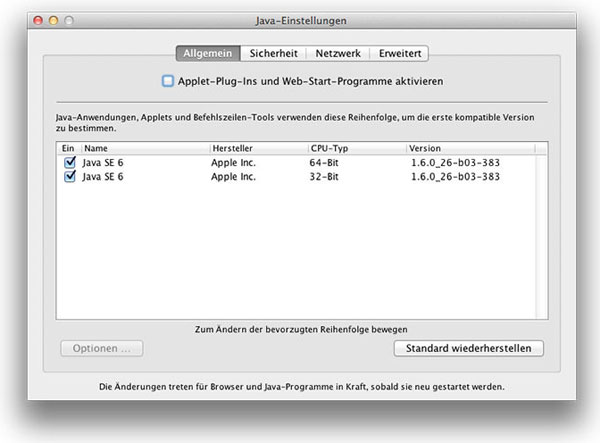Select the Java SE 6 64-Bit row

click(300, 161)
